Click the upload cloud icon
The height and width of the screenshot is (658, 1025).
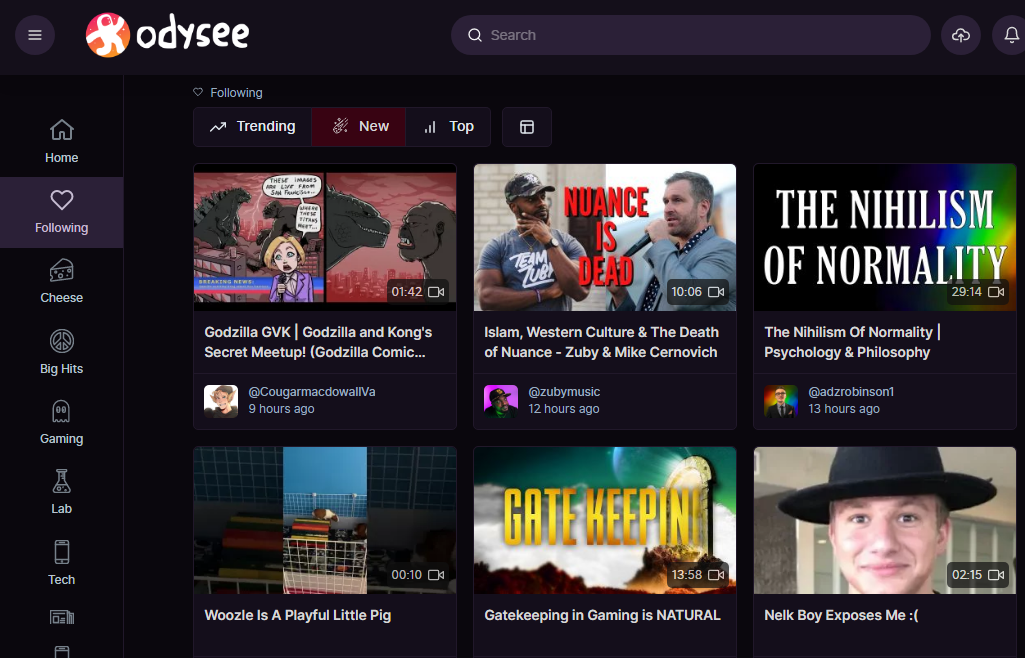tap(960, 35)
